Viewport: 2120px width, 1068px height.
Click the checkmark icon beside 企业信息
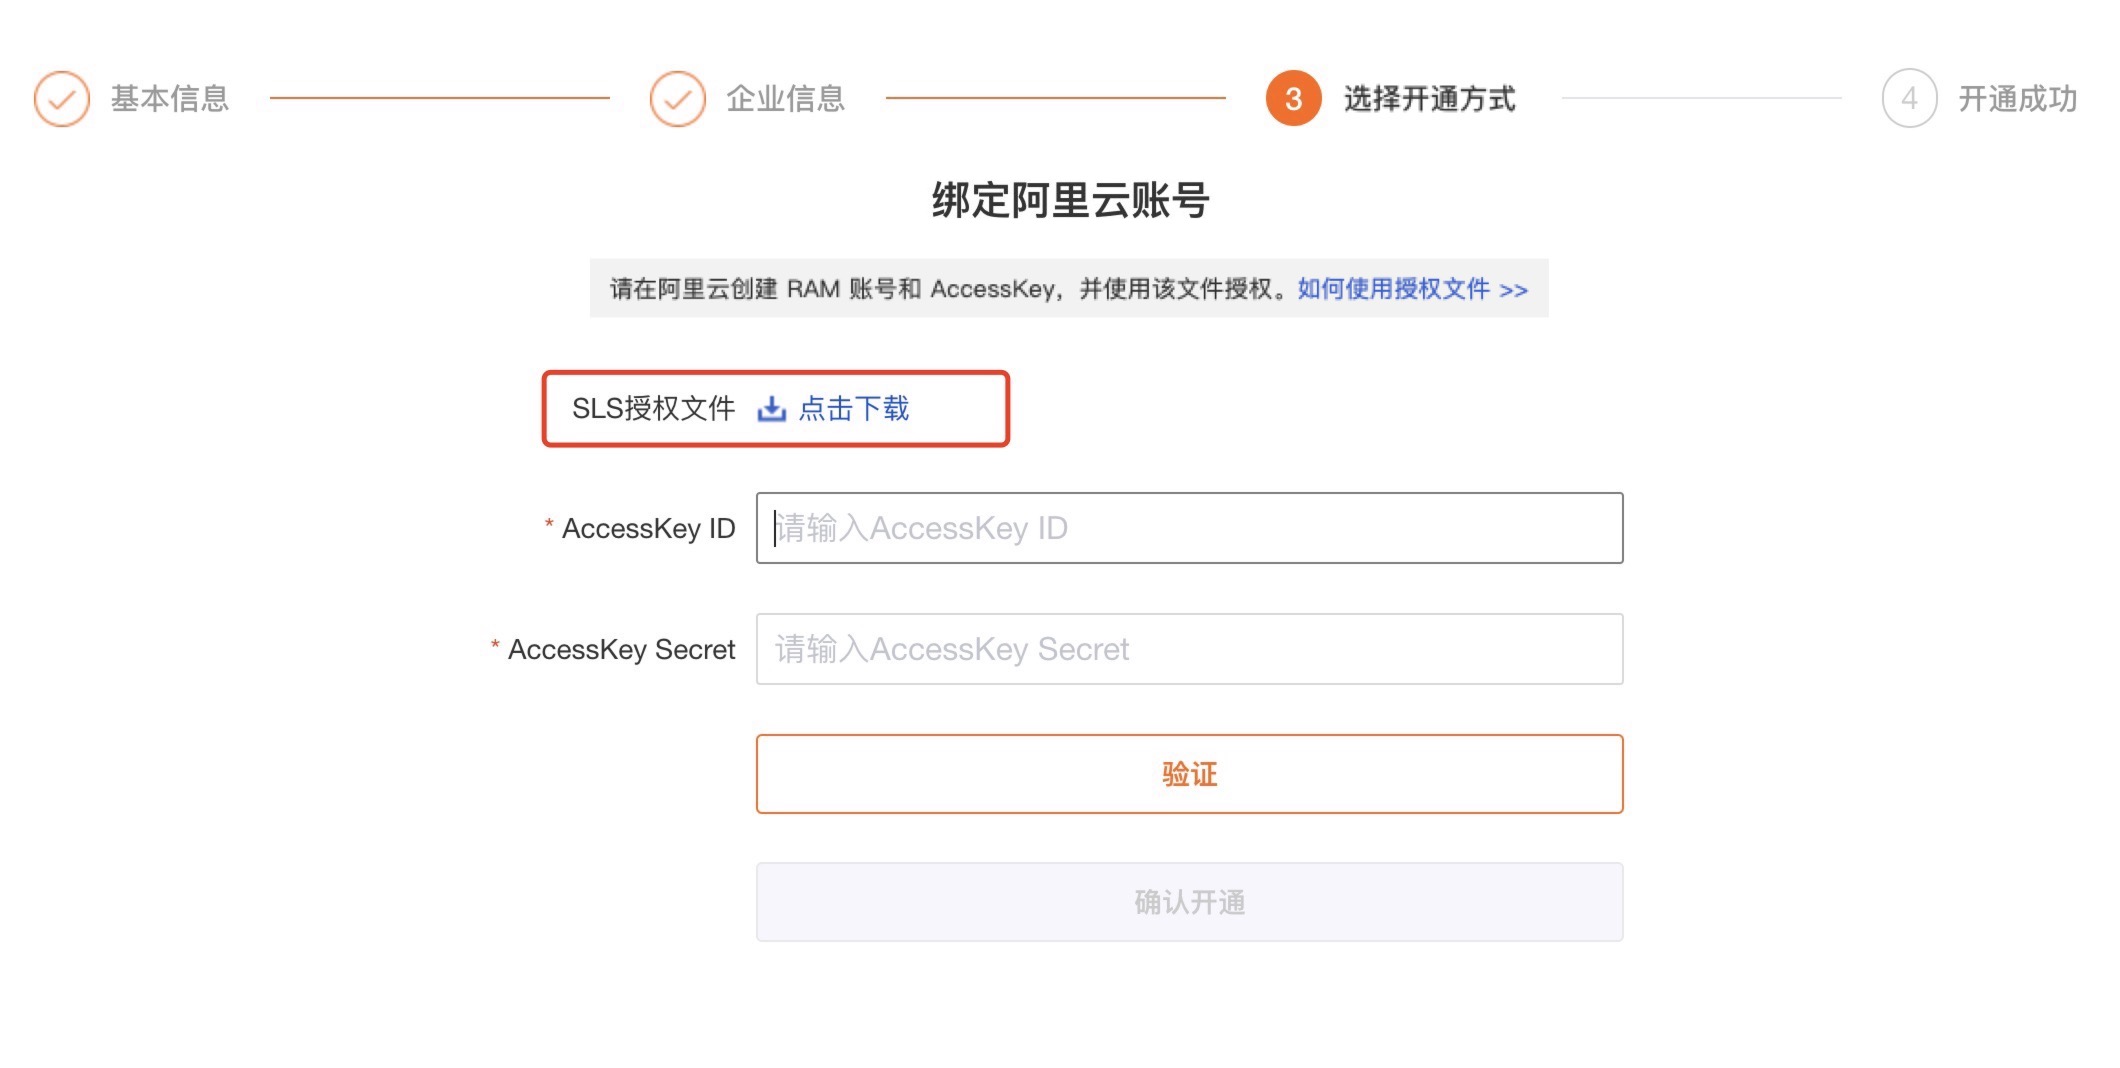click(678, 99)
